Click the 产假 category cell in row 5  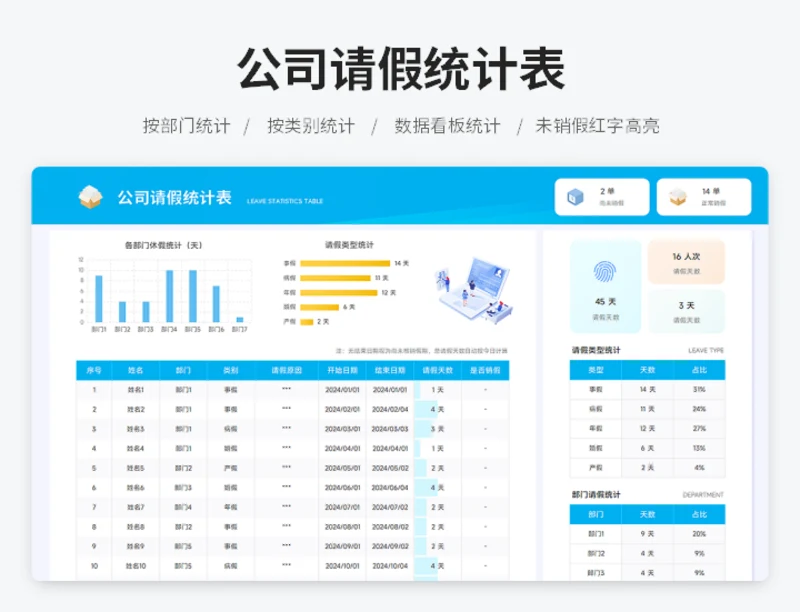[x=231, y=468]
